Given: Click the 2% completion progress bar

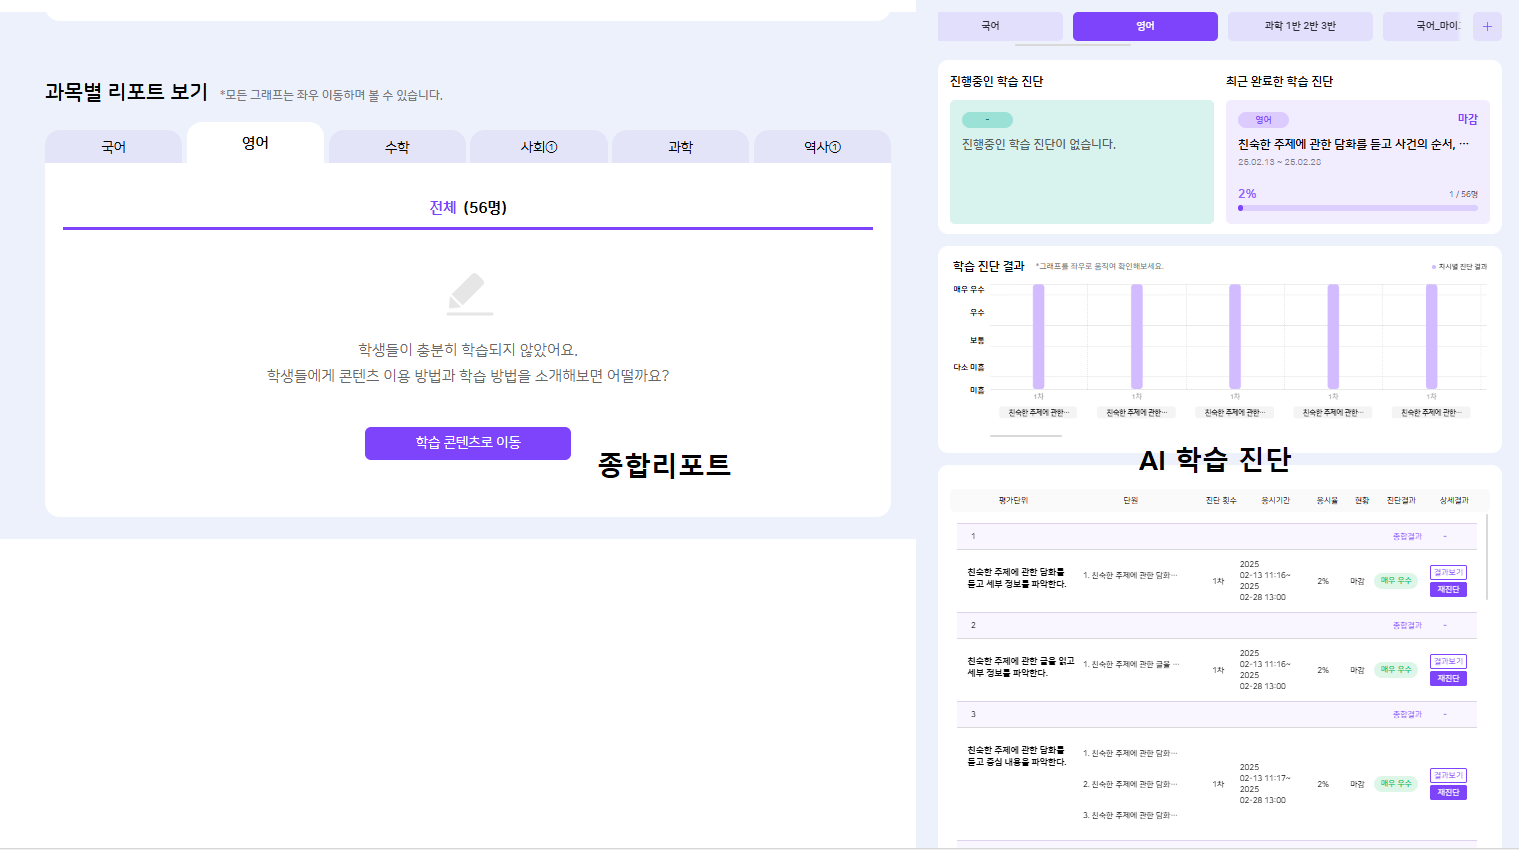Looking at the screenshot, I should (x=1357, y=208).
